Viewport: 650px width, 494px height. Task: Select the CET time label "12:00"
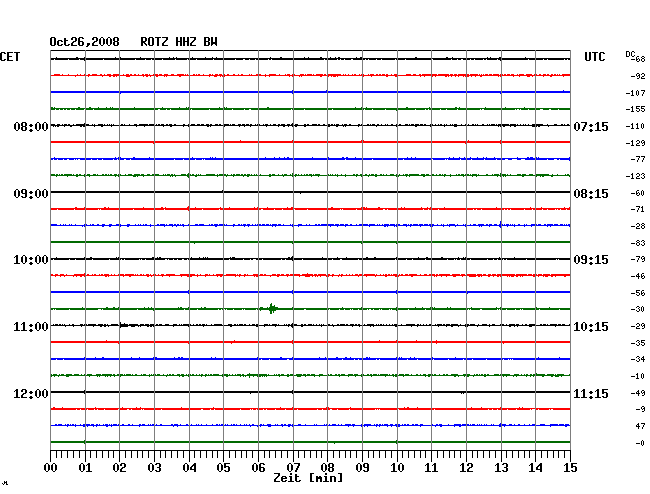(31, 393)
